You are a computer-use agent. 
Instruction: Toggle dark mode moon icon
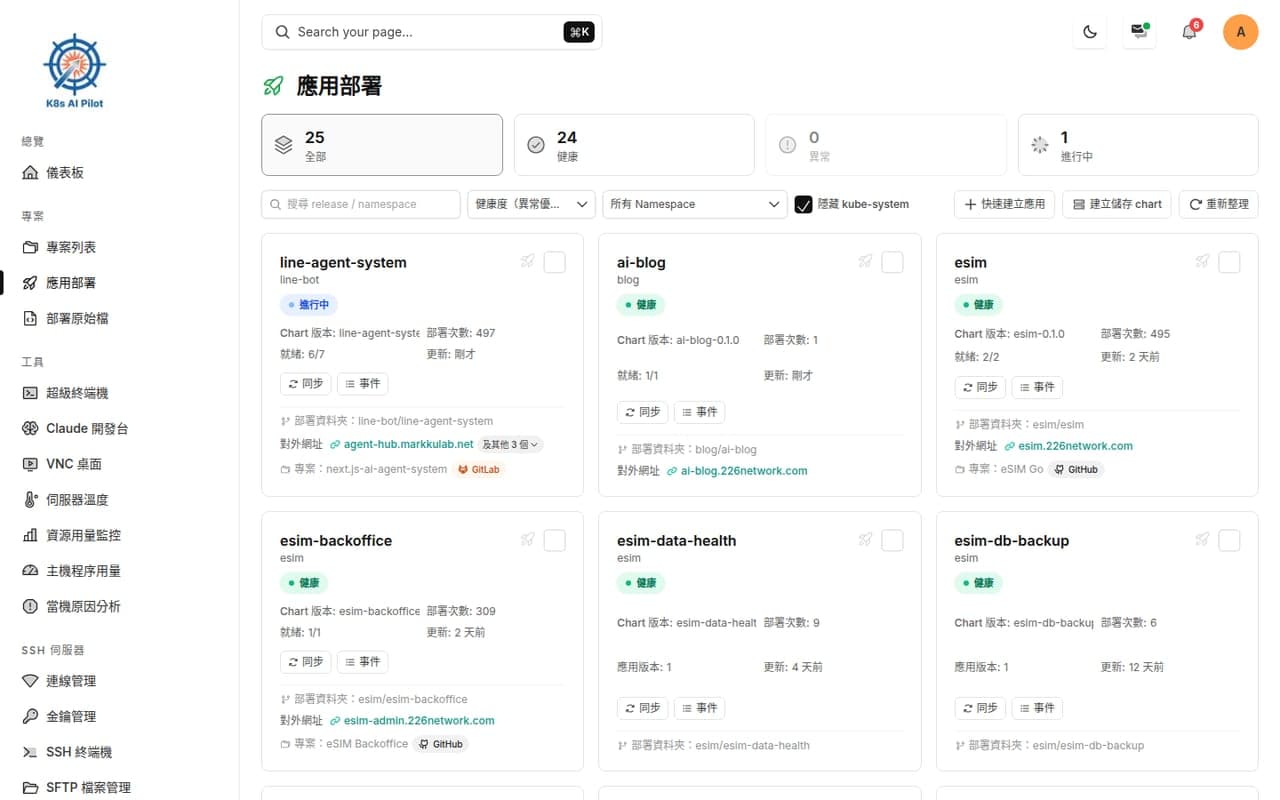tap(1090, 32)
